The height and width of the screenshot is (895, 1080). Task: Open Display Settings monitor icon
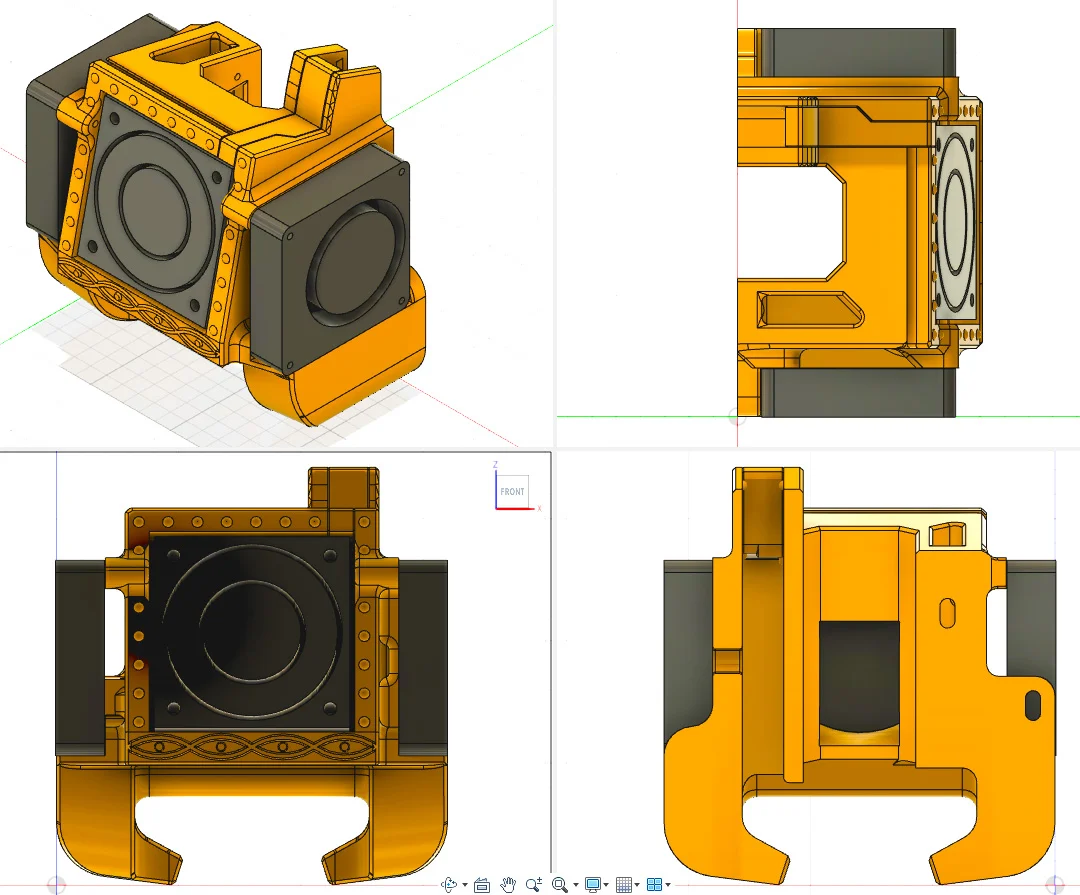coord(592,885)
